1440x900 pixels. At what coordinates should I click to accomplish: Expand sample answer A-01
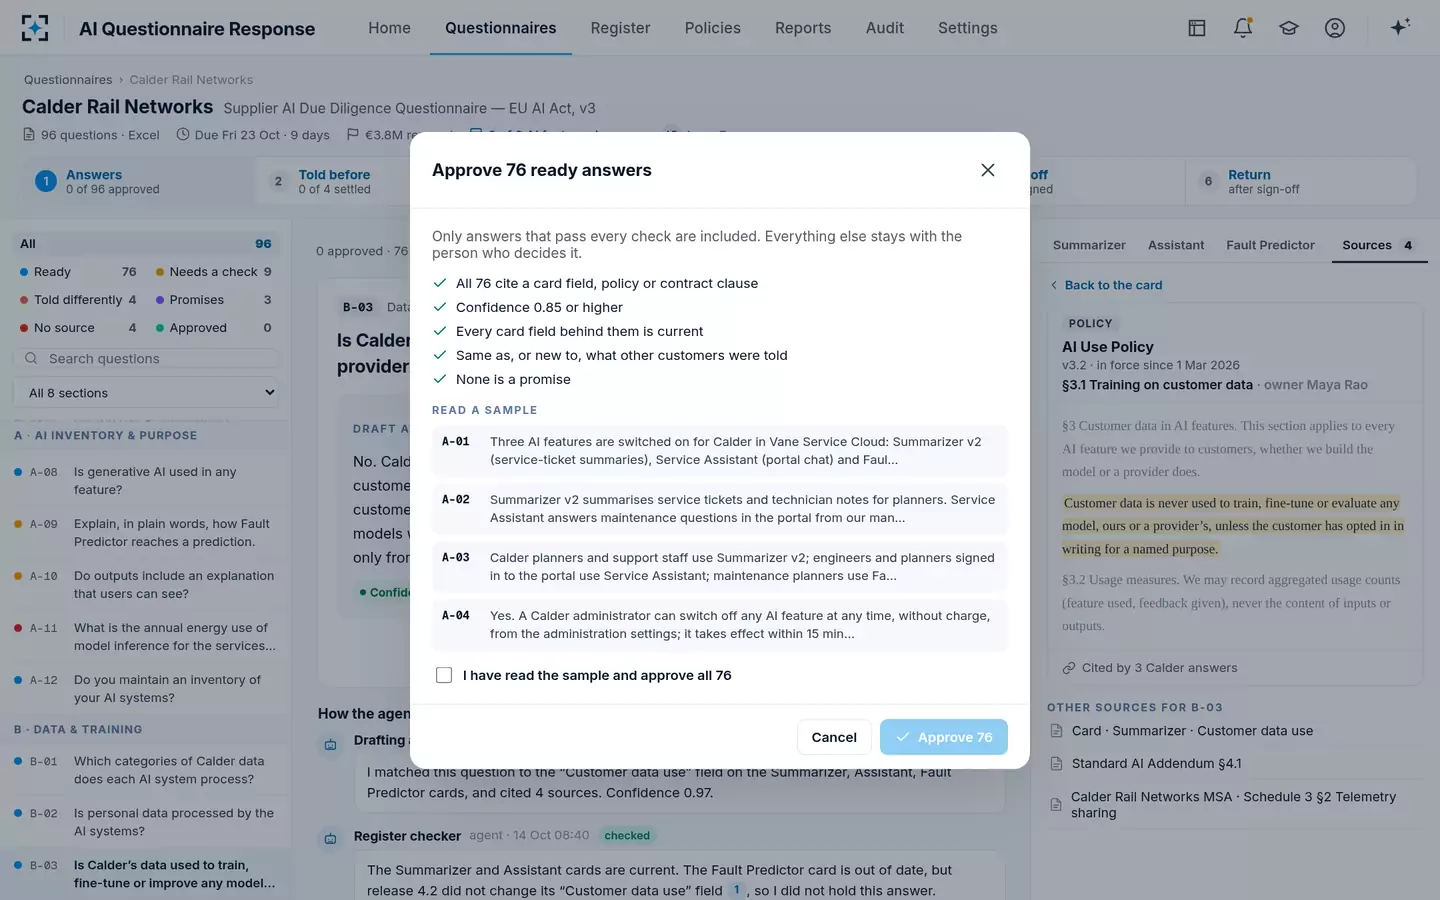coord(720,451)
